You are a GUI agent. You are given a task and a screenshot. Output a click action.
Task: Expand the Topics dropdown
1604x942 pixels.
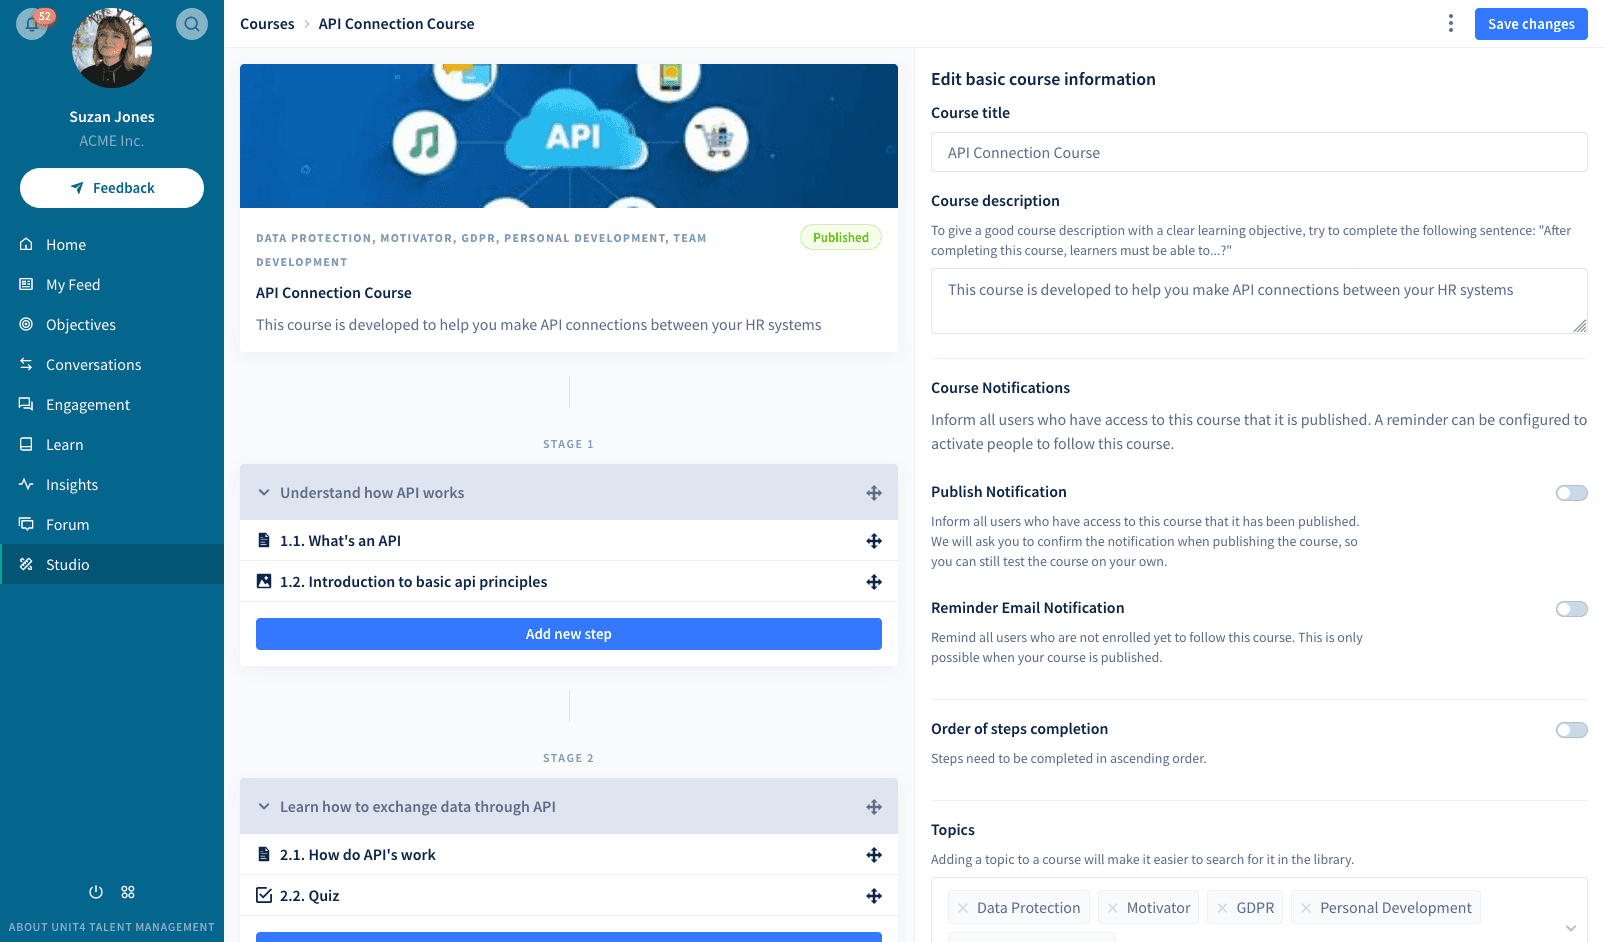click(x=1577, y=928)
